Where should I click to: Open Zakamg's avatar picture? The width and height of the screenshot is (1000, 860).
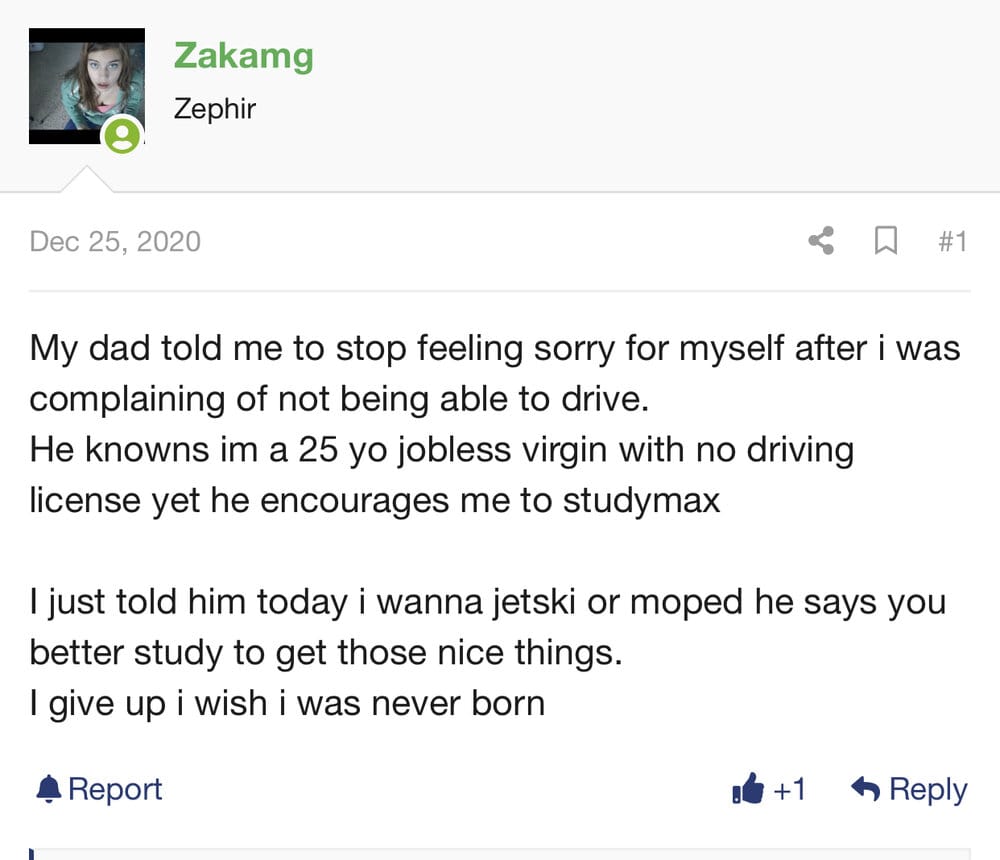point(86,86)
